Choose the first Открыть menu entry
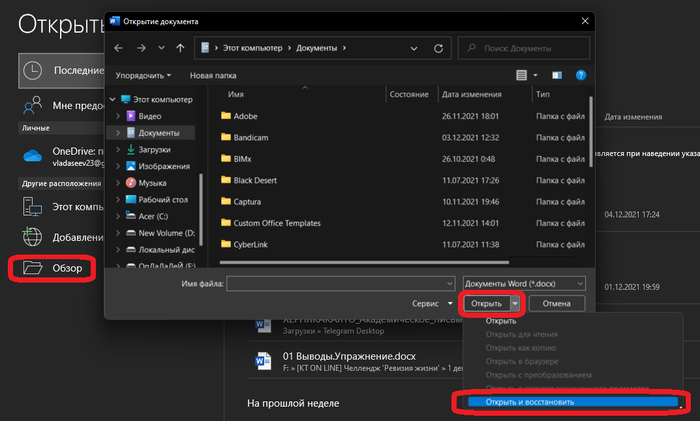 pyautogui.click(x=501, y=321)
